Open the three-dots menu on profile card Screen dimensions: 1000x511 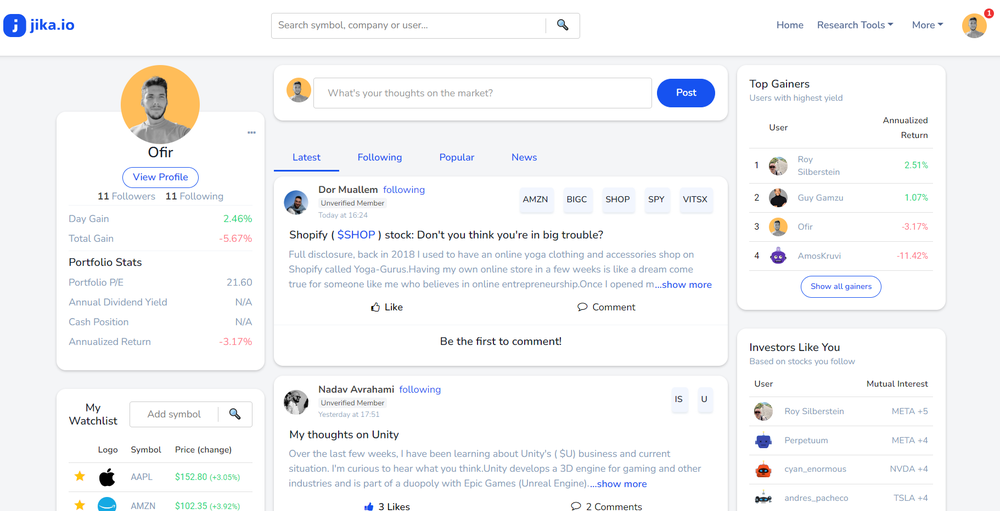251,133
